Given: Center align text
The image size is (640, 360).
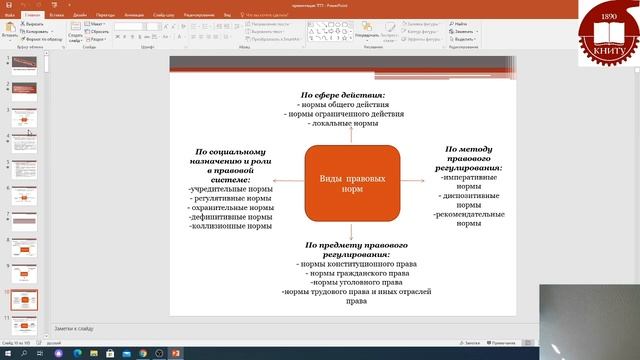Looking at the screenshot, I should point(201,37).
